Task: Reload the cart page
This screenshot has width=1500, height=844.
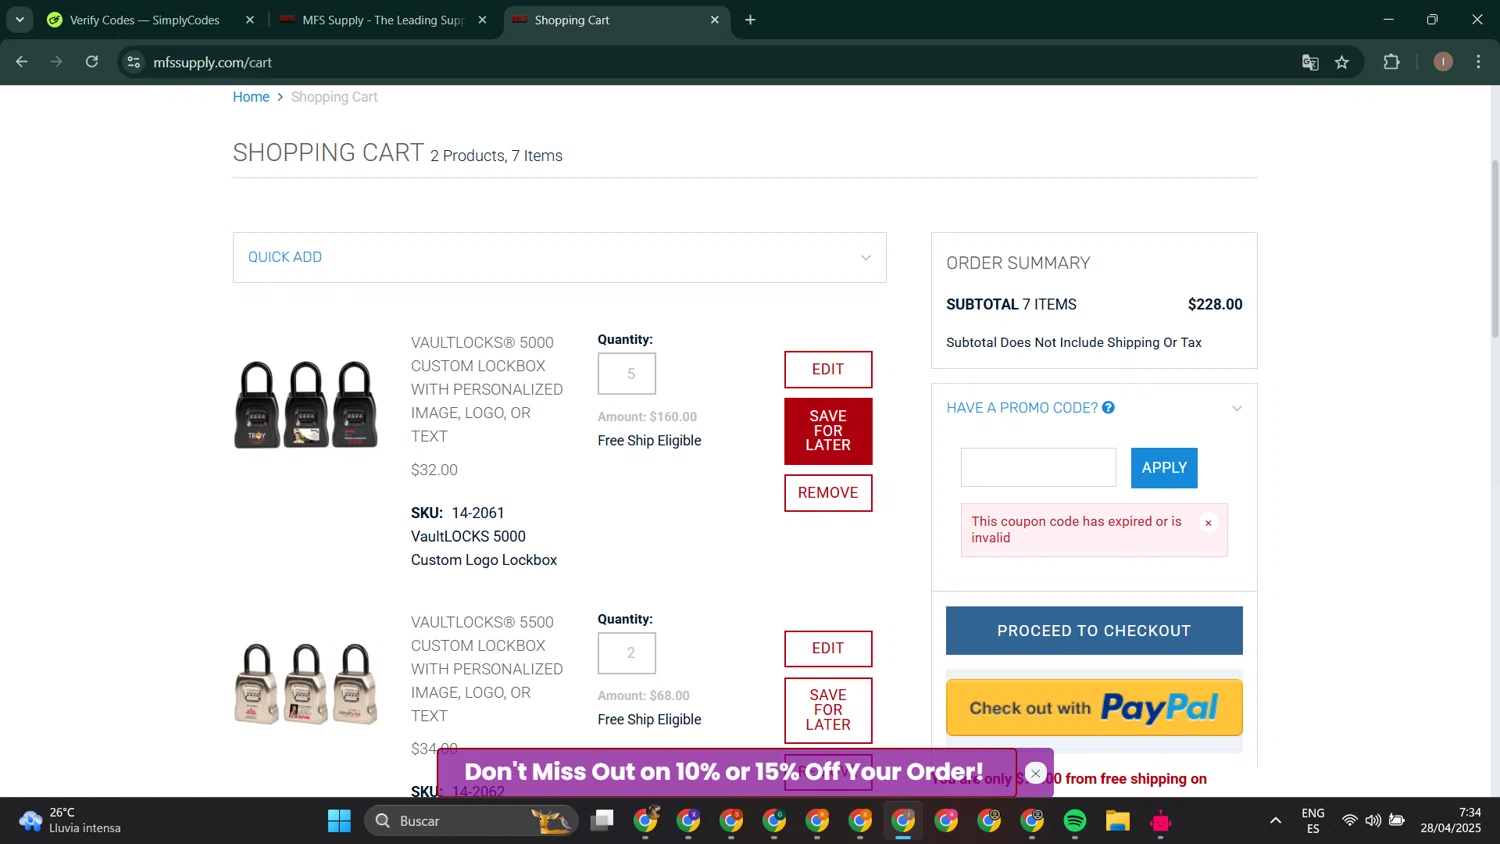Action: (x=92, y=62)
